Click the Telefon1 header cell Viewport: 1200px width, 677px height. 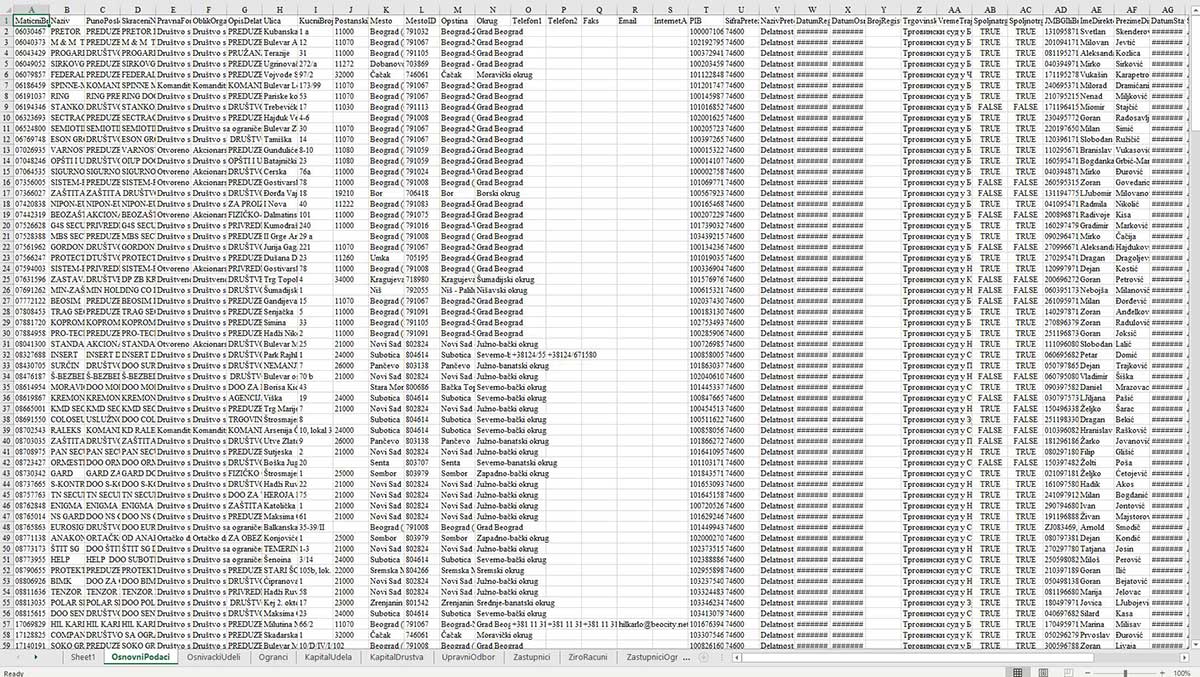528,20
